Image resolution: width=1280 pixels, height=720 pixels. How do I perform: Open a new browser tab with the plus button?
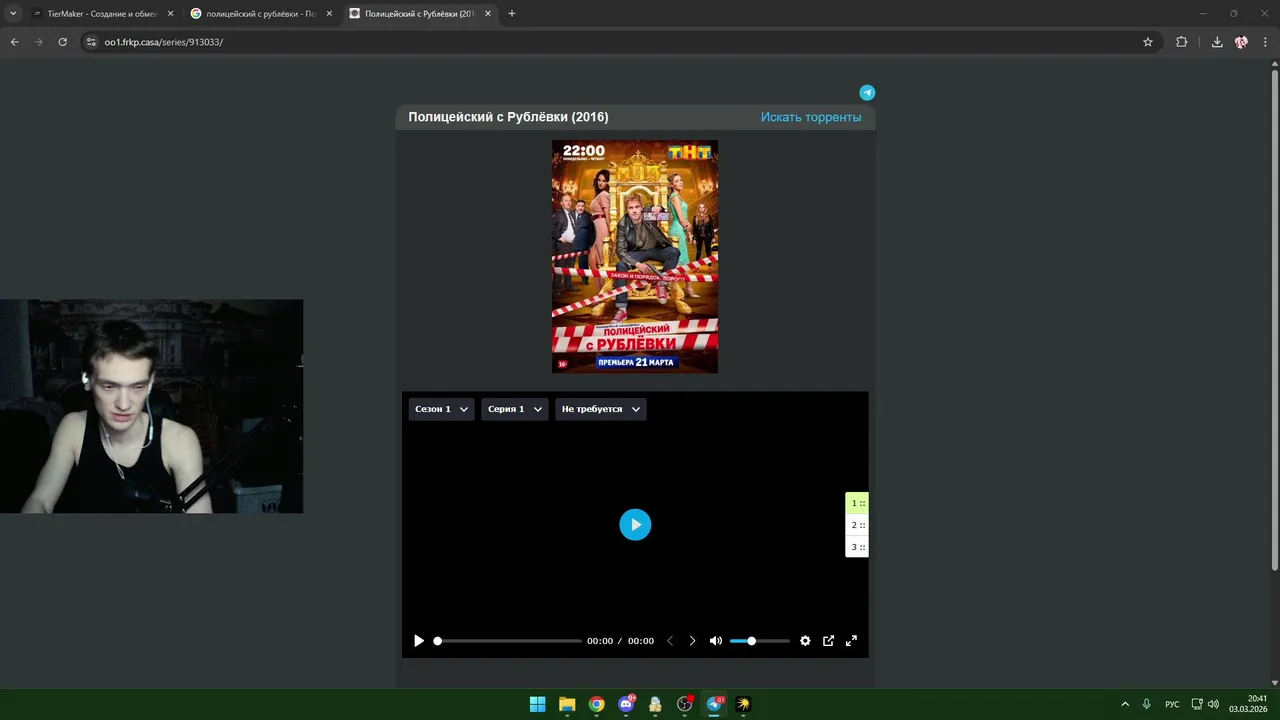coord(512,14)
